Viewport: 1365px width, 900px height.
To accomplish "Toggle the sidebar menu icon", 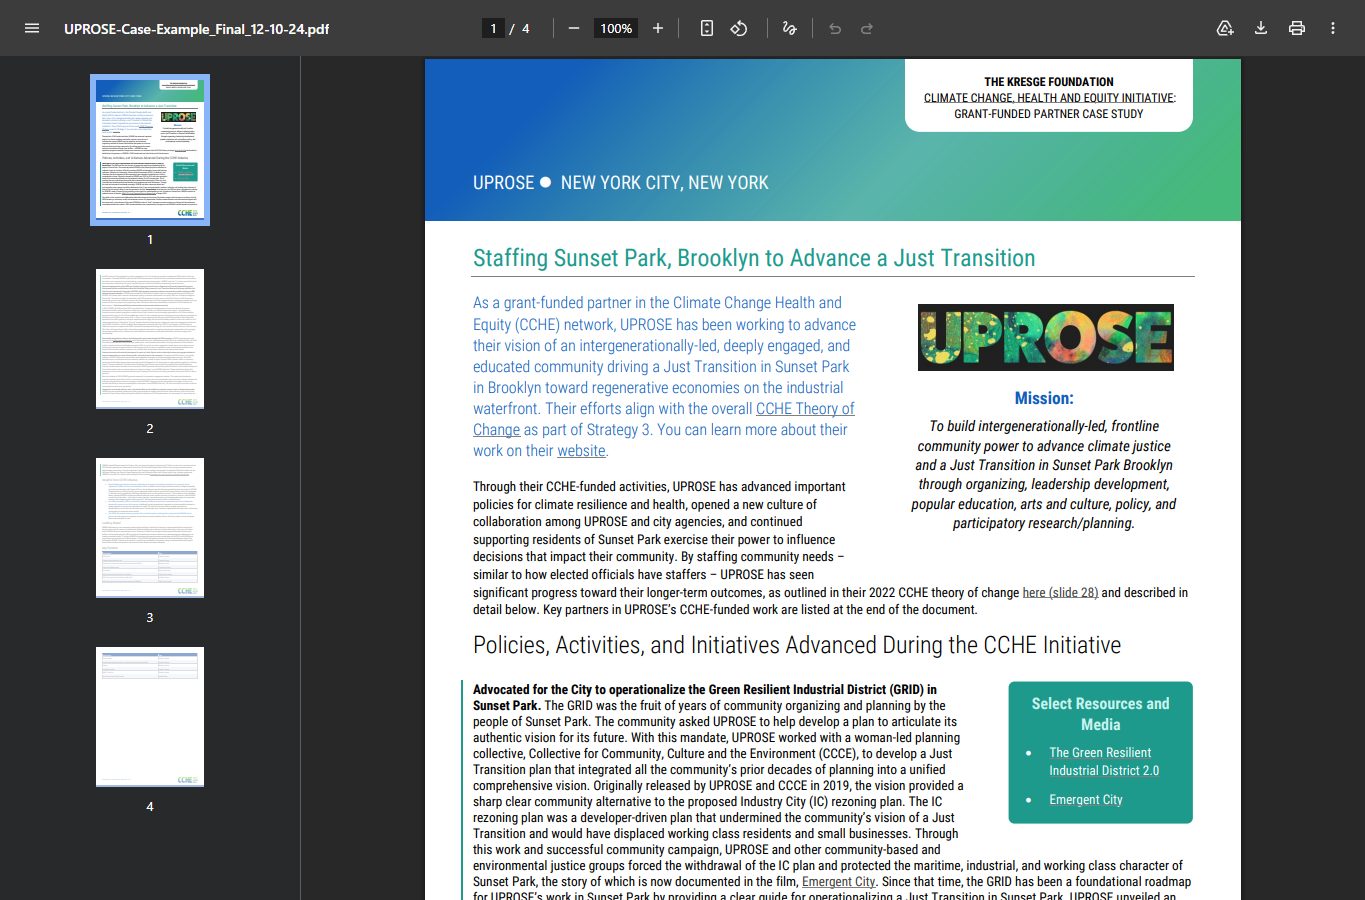I will click(x=32, y=28).
